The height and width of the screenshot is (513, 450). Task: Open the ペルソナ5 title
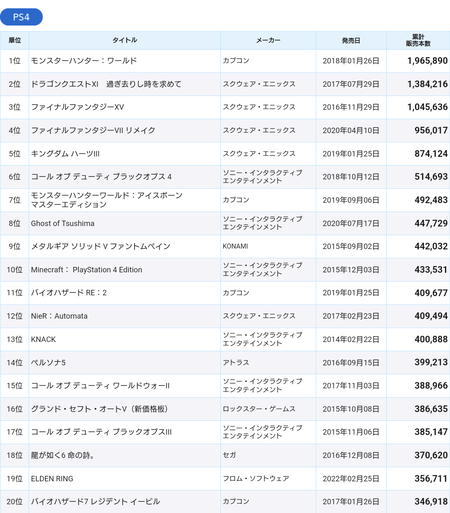tap(48, 362)
